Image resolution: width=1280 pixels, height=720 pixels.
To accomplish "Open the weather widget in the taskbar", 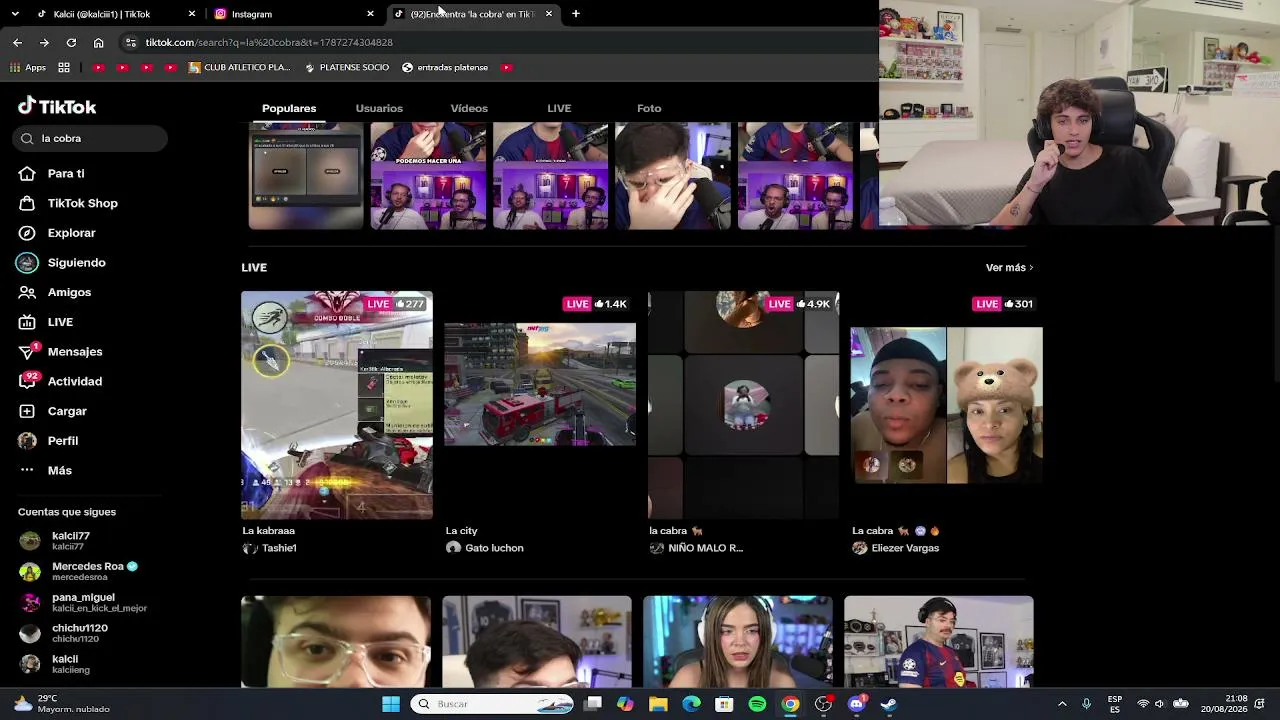I will tap(62, 704).
